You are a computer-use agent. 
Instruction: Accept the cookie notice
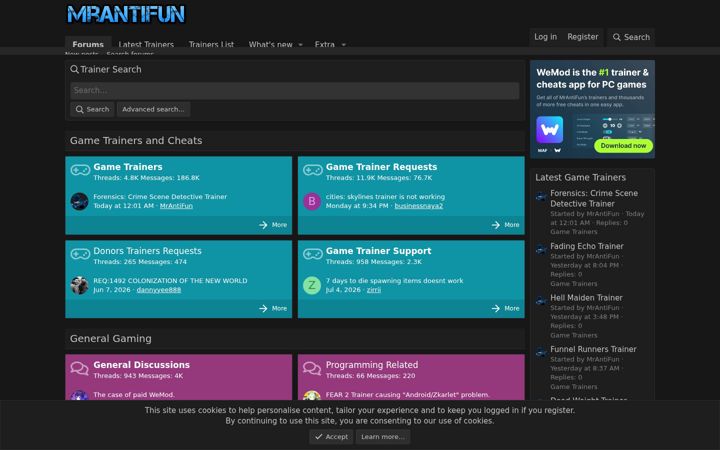pos(332,437)
